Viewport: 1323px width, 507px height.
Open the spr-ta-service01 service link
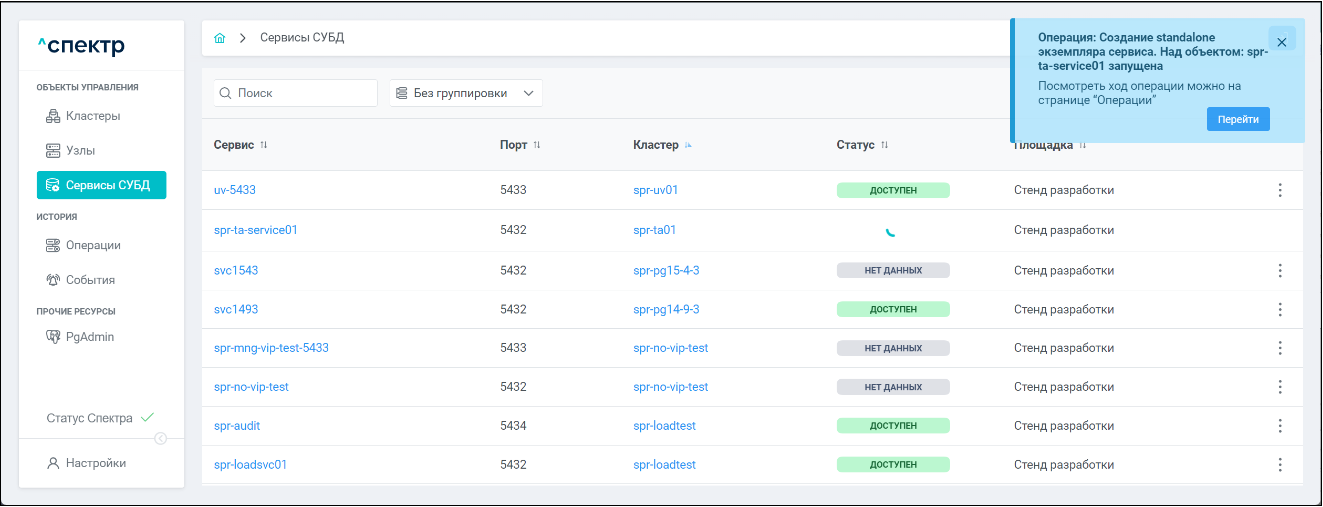[x=256, y=230]
